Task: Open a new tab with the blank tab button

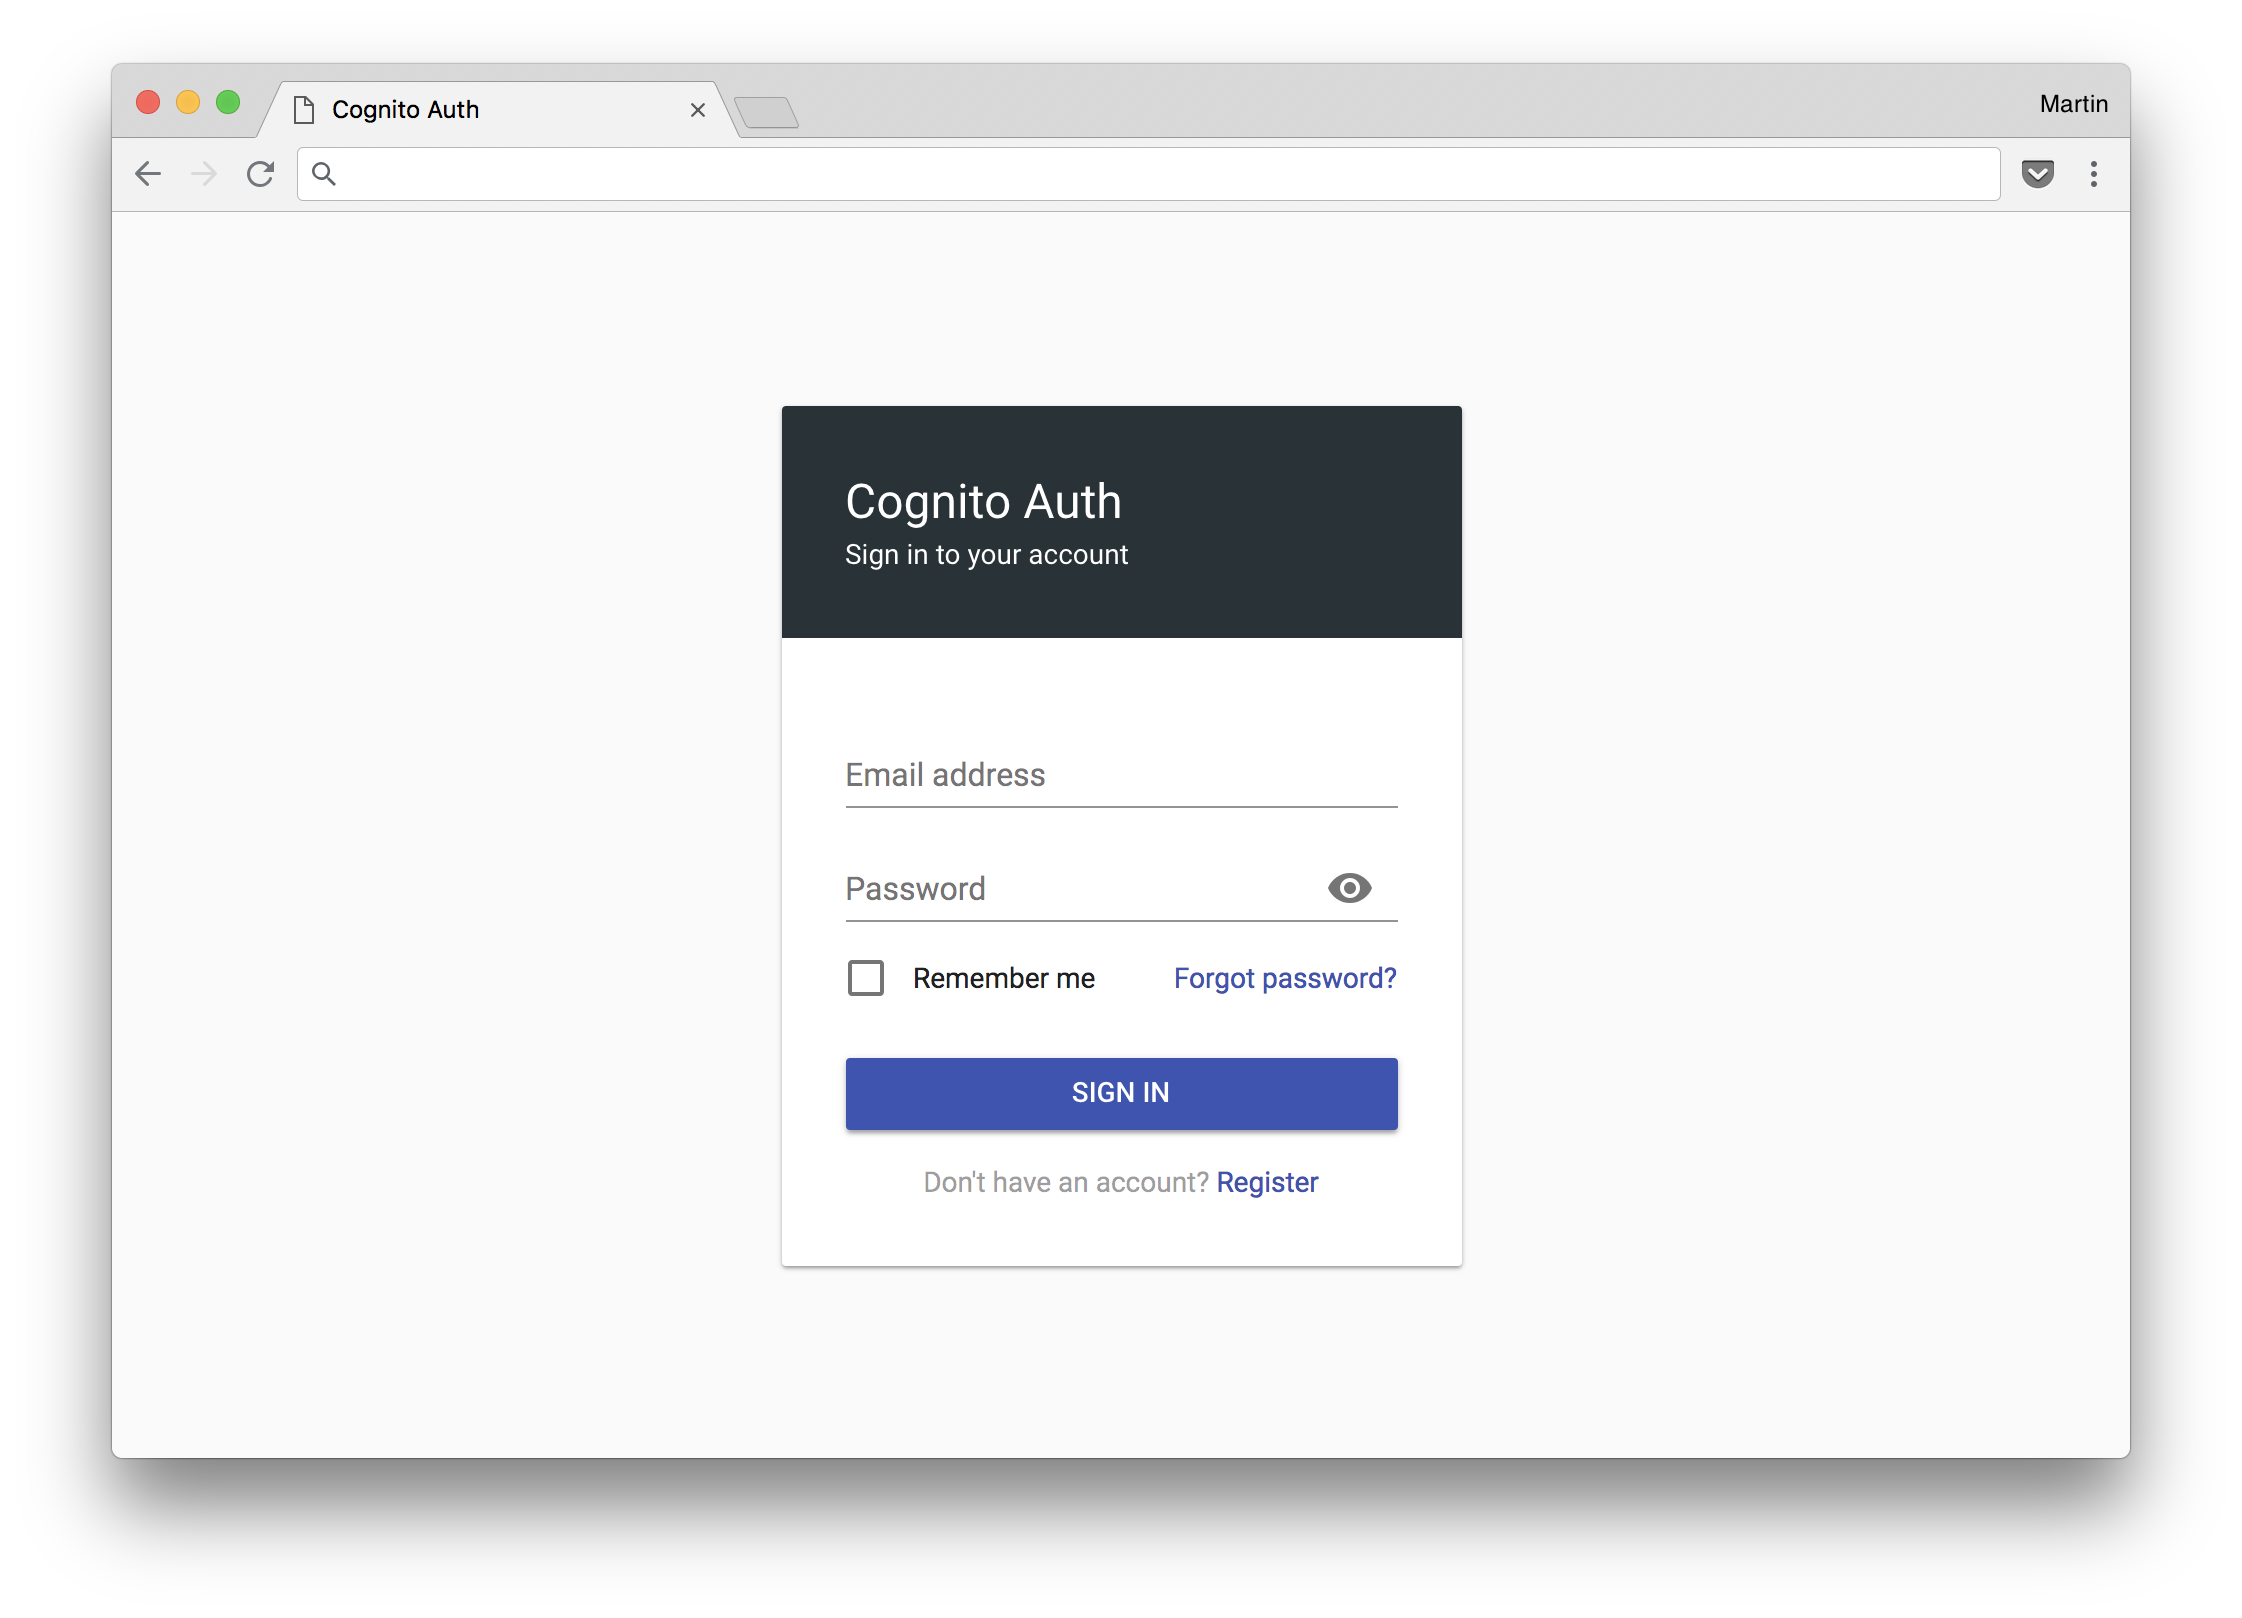Action: pos(766,112)
